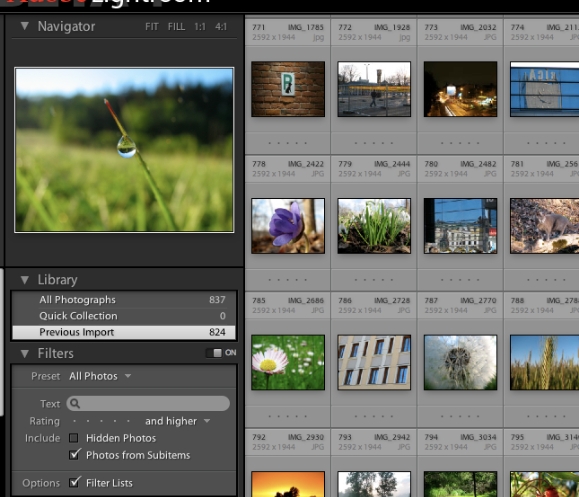
Task: Toggle the Filters ON switch
Action: (214, 353)
